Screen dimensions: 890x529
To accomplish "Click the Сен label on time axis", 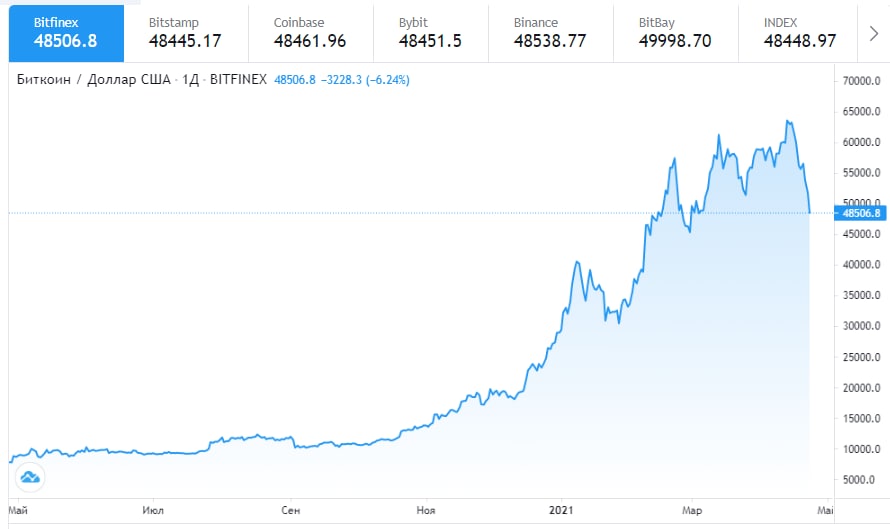I will [x=291, y=510].
